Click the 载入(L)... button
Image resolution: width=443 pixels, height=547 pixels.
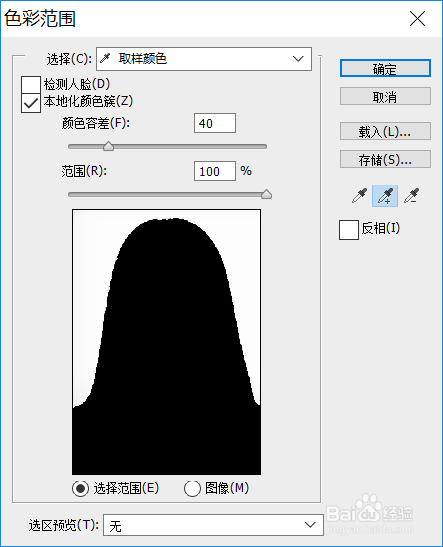[x=385, y=131]
